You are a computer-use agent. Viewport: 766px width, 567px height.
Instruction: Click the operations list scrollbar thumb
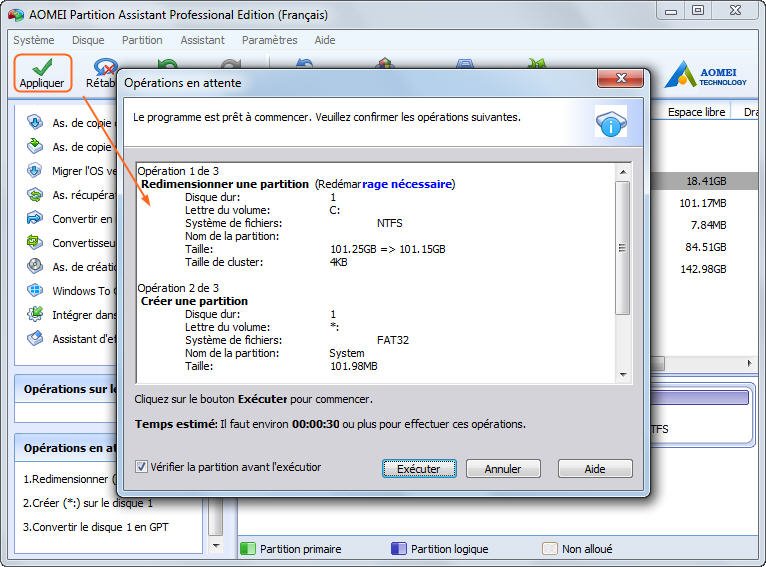click(x=622, y=248)
